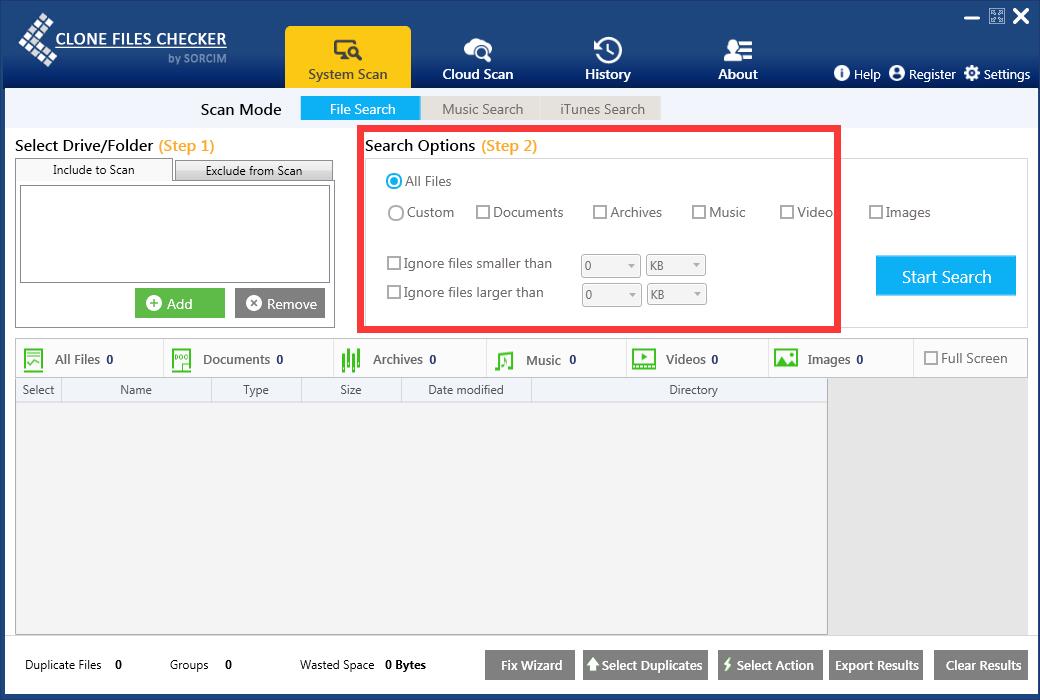Image resolution: width=1040 pixels, height=700 pixels.
Task: Open the About tab
Action: pos(738,59)
